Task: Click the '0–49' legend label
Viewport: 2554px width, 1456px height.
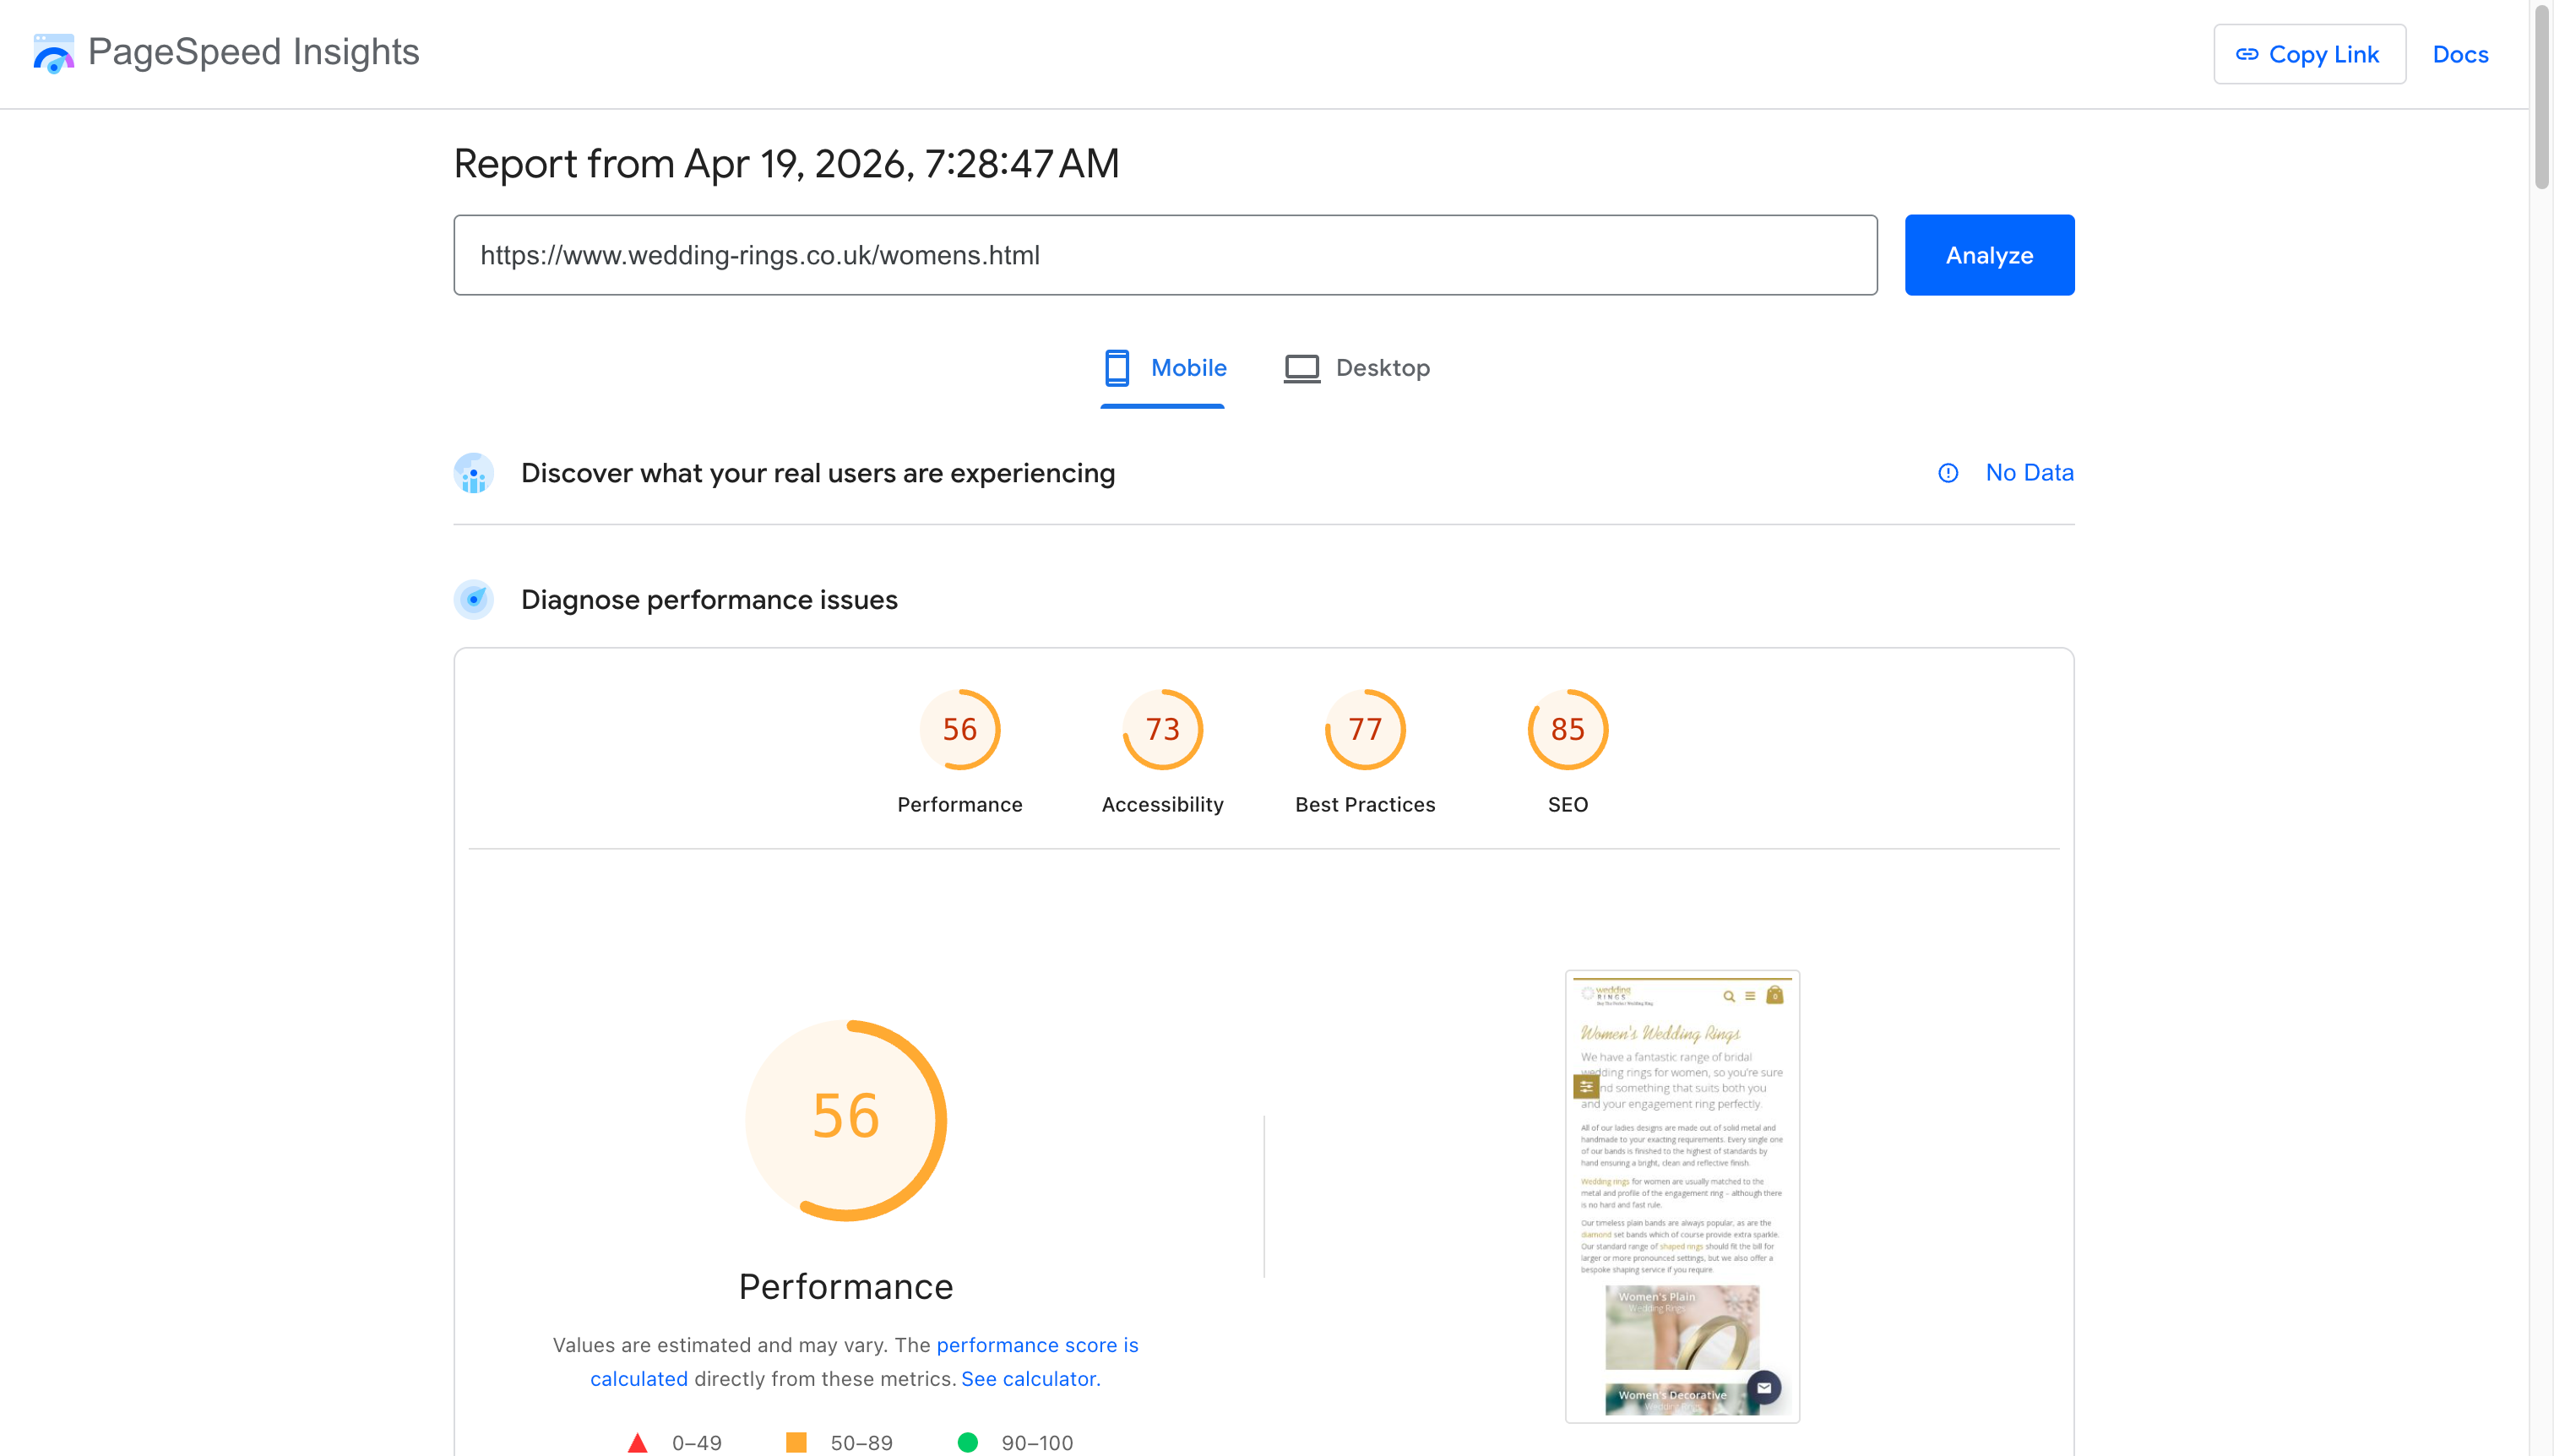Action: (x=697, y=1442)
